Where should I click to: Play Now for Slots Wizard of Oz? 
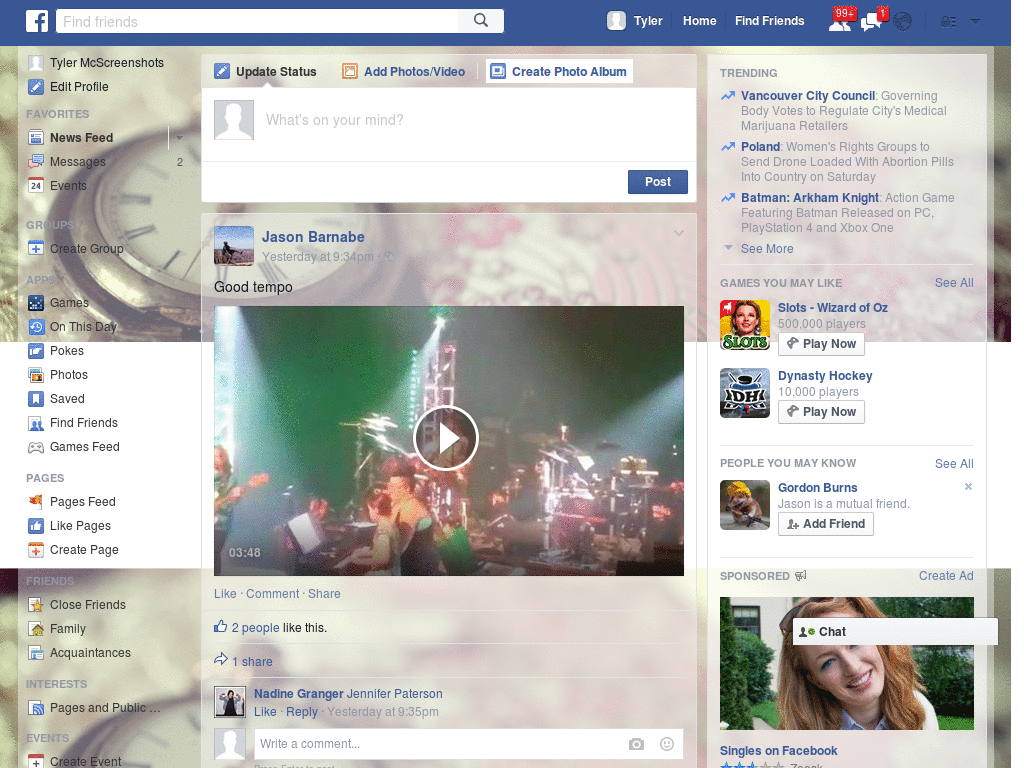822,344
